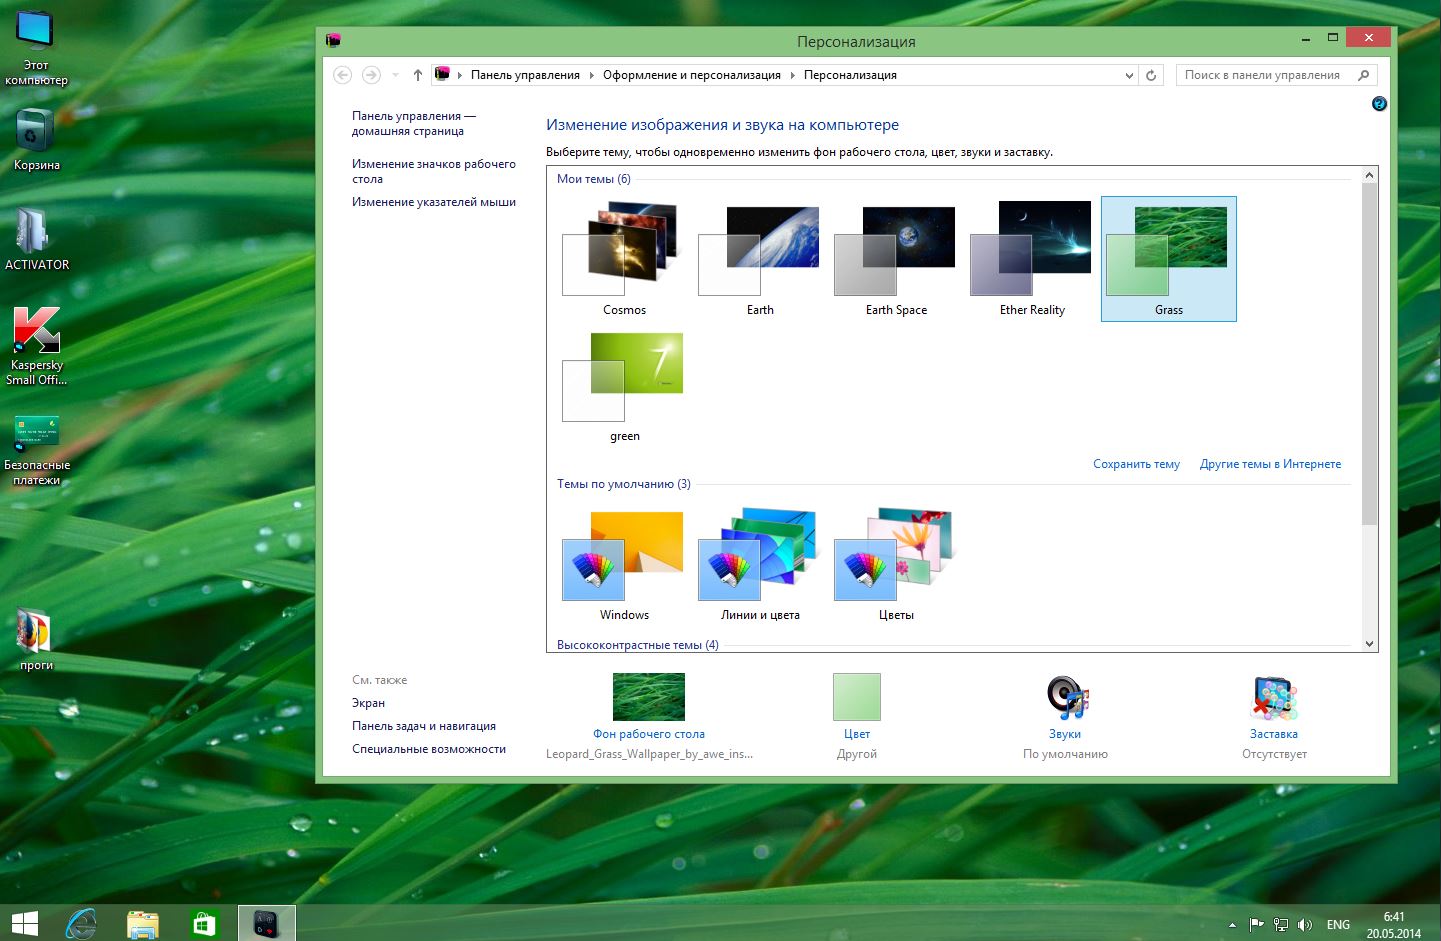1441x941 pixels.
Task: Open the Windows Store taskbar icon
Action: point(204,923)
